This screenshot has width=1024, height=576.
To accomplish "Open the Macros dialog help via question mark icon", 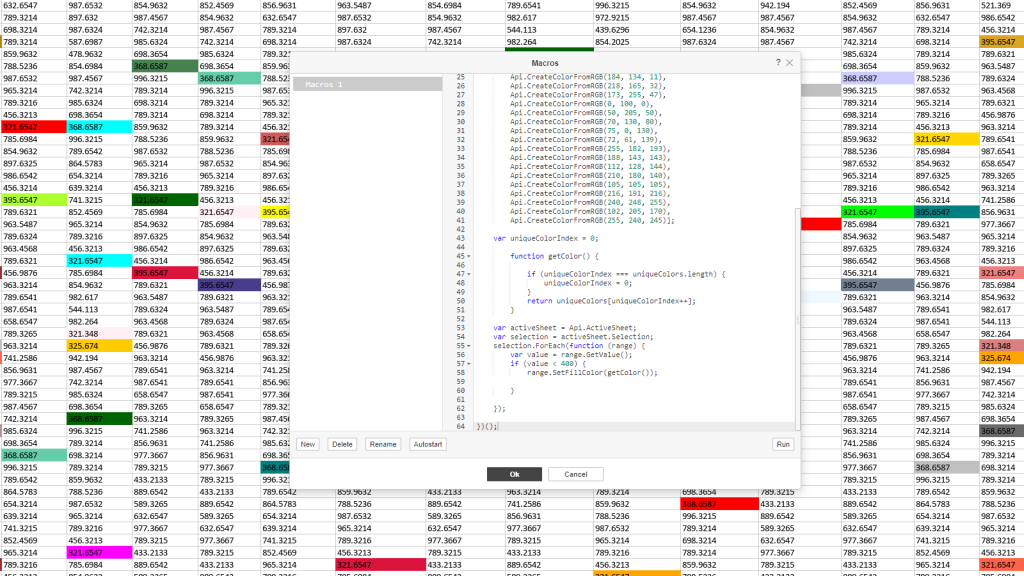I will pos(778,62).
